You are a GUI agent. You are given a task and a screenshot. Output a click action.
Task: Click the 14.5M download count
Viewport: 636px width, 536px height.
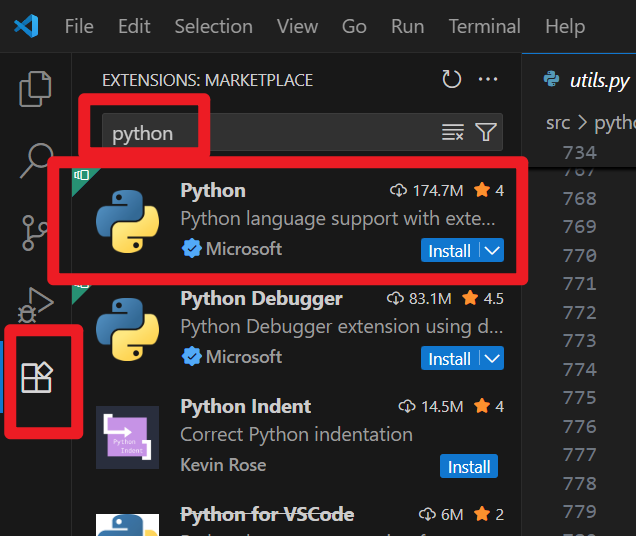431,406
